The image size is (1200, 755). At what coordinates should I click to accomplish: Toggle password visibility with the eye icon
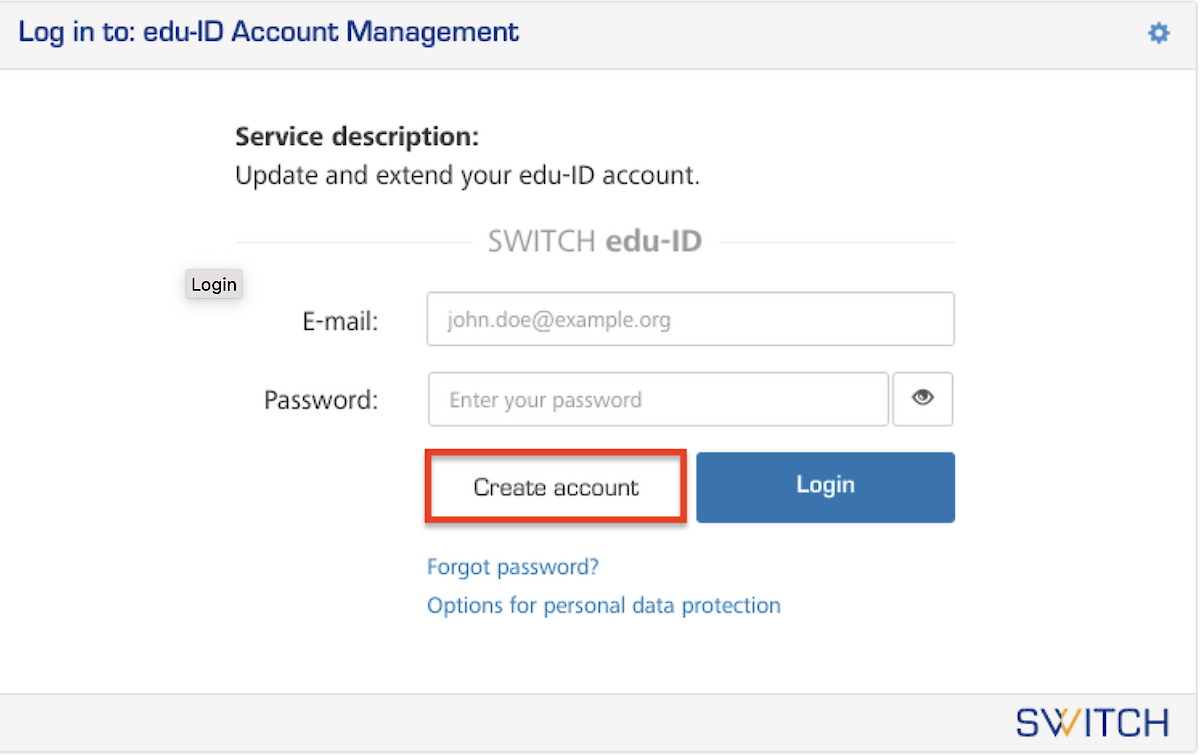[x=922, y=399]
